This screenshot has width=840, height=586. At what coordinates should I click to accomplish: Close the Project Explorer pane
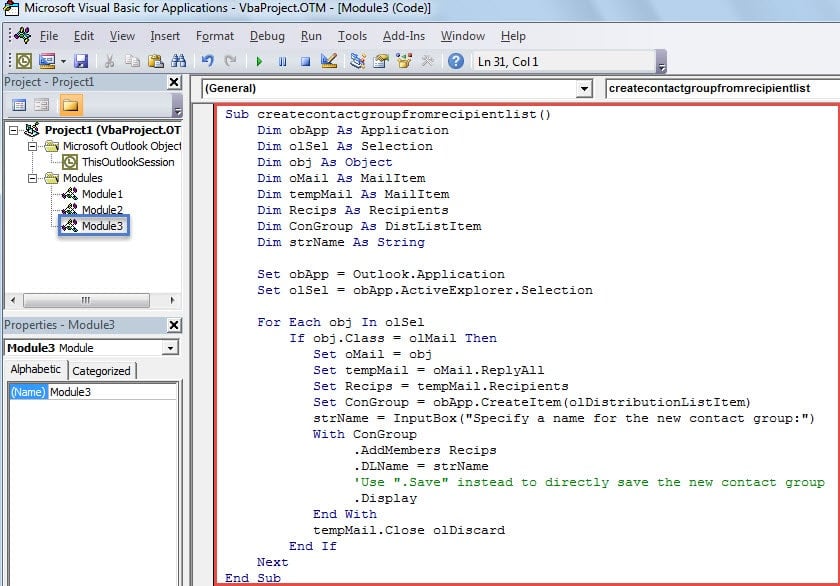[174, 82]
